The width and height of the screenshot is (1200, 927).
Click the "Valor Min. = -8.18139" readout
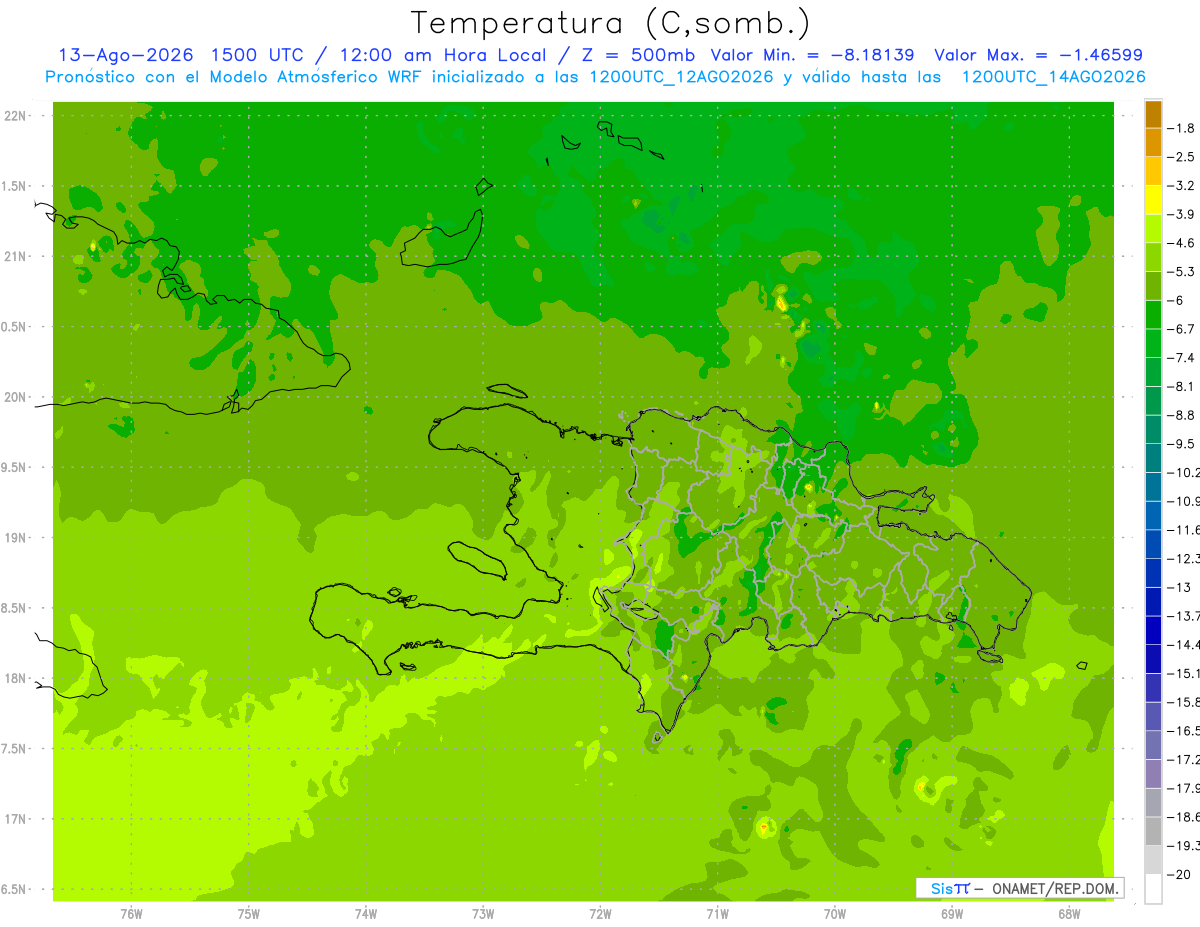(812, 55)
